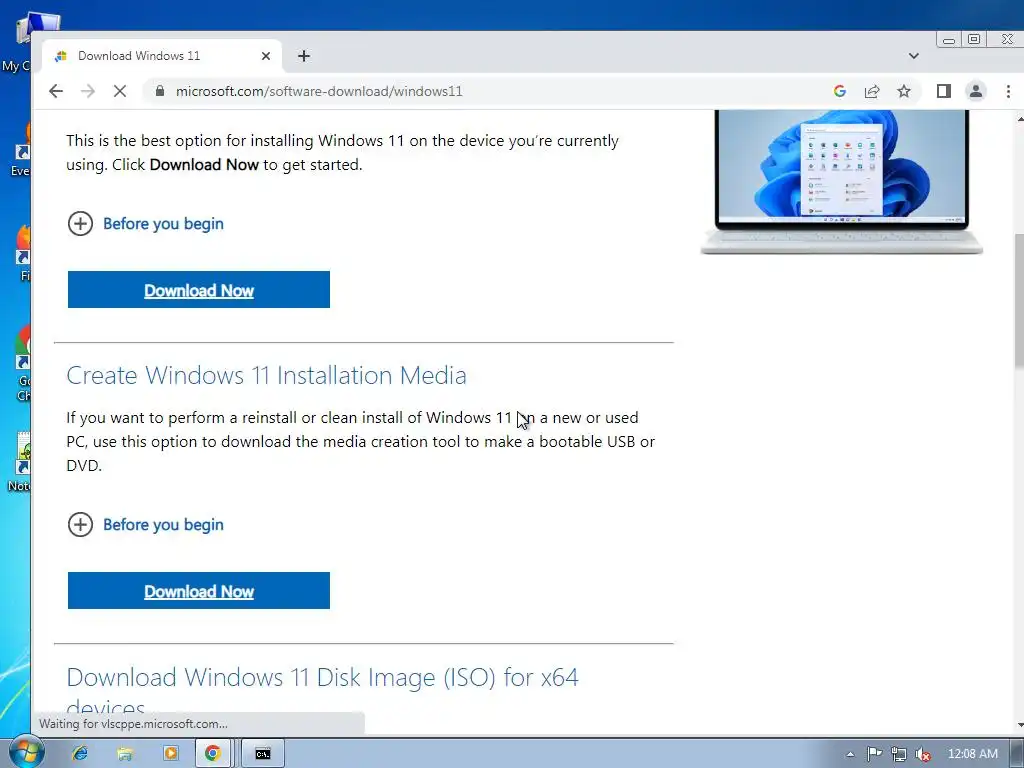
Task: Show hidden system tray icons
Action: coord(850,754)
